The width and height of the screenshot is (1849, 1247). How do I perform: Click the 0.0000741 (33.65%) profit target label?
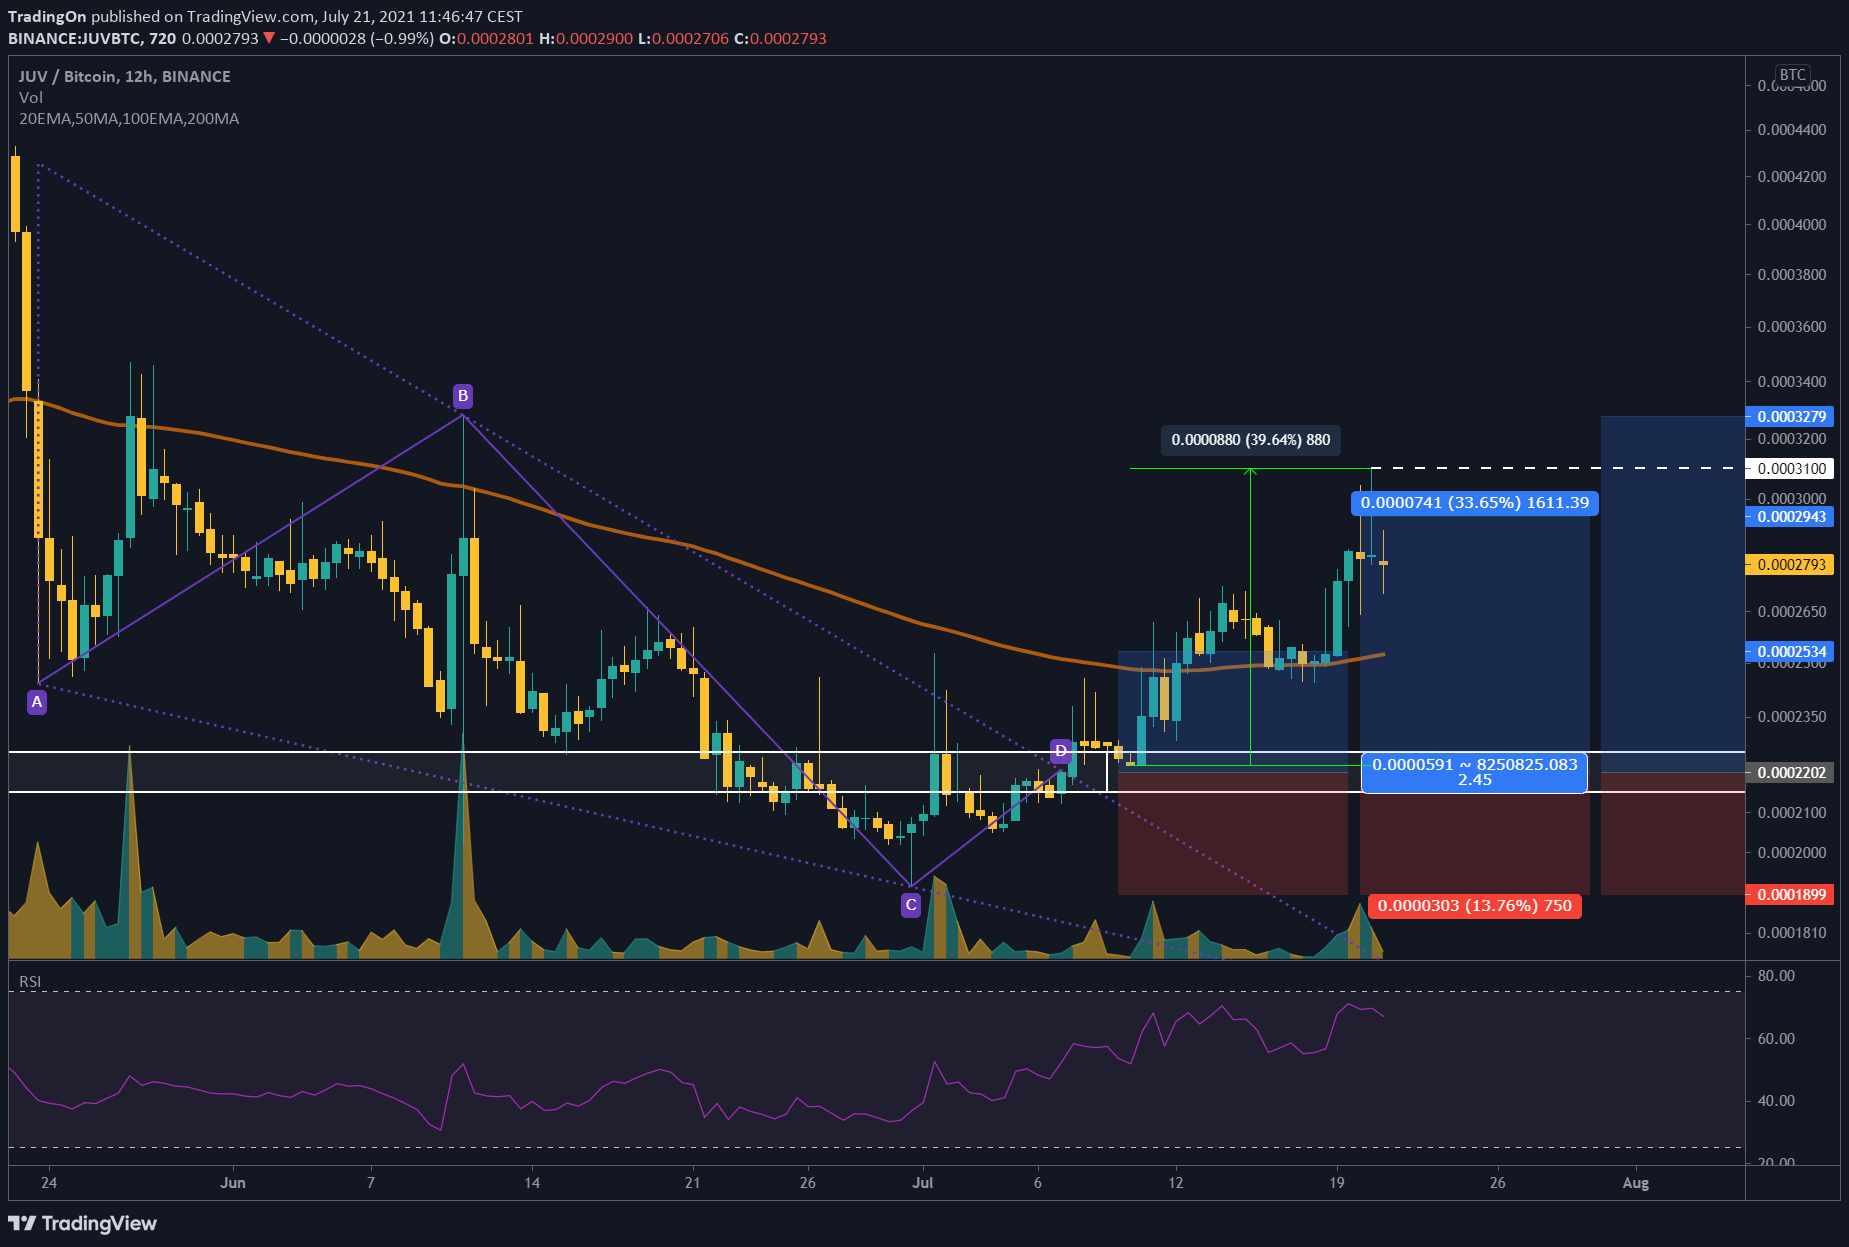coord(1475,502)
